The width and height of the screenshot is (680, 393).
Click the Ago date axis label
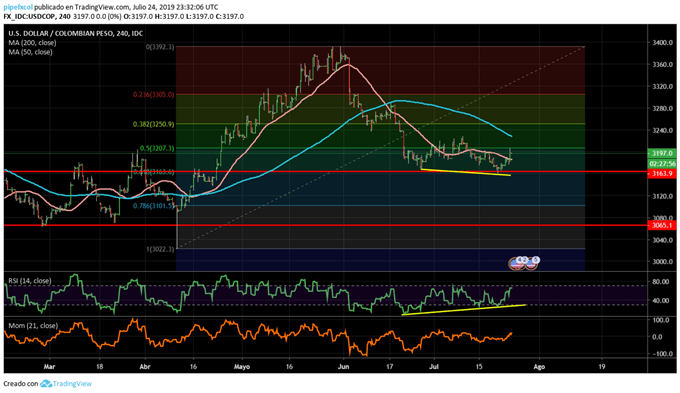pos(539,367)
